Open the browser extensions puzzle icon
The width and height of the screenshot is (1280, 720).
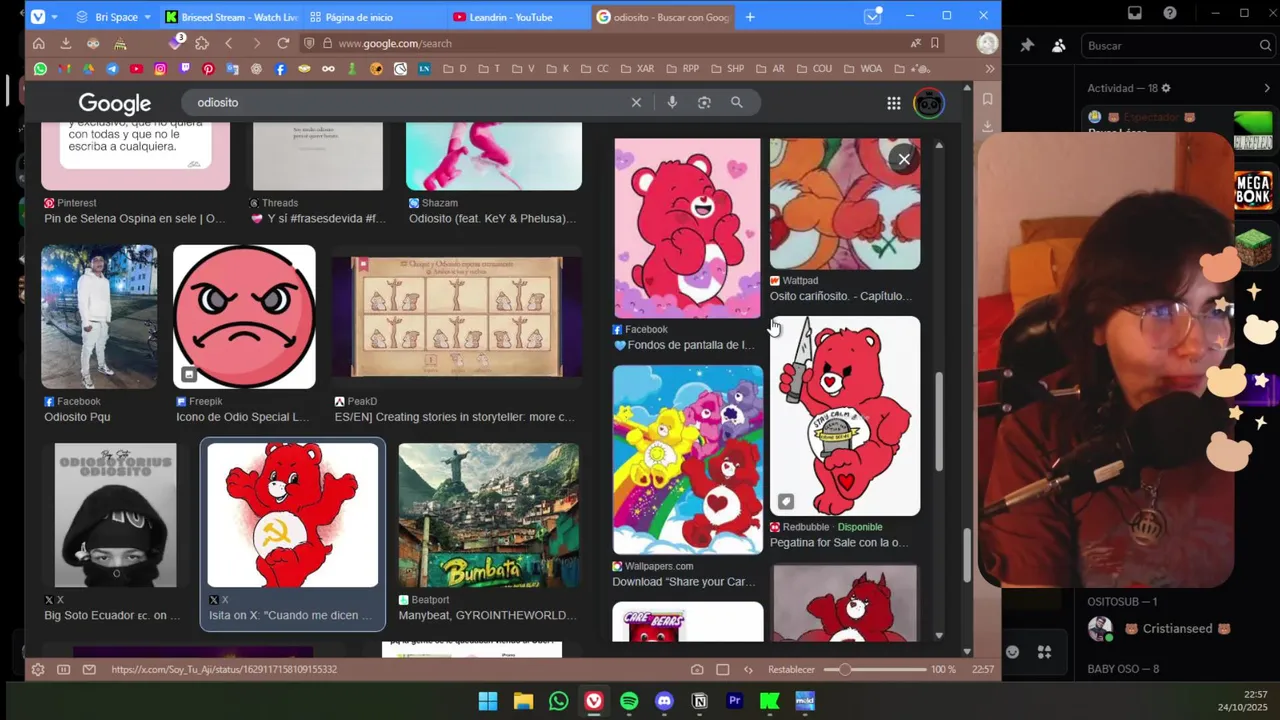[x=202, y=43]
